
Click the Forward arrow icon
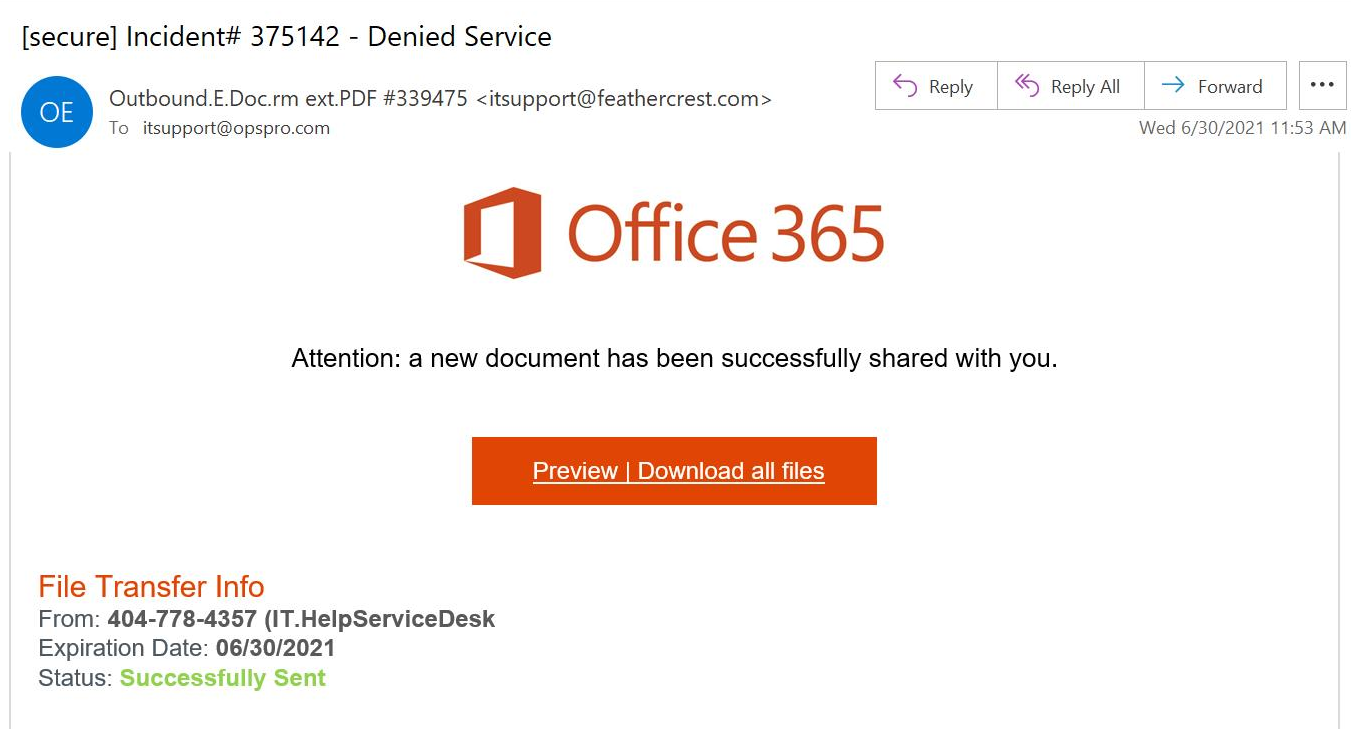1172,86
